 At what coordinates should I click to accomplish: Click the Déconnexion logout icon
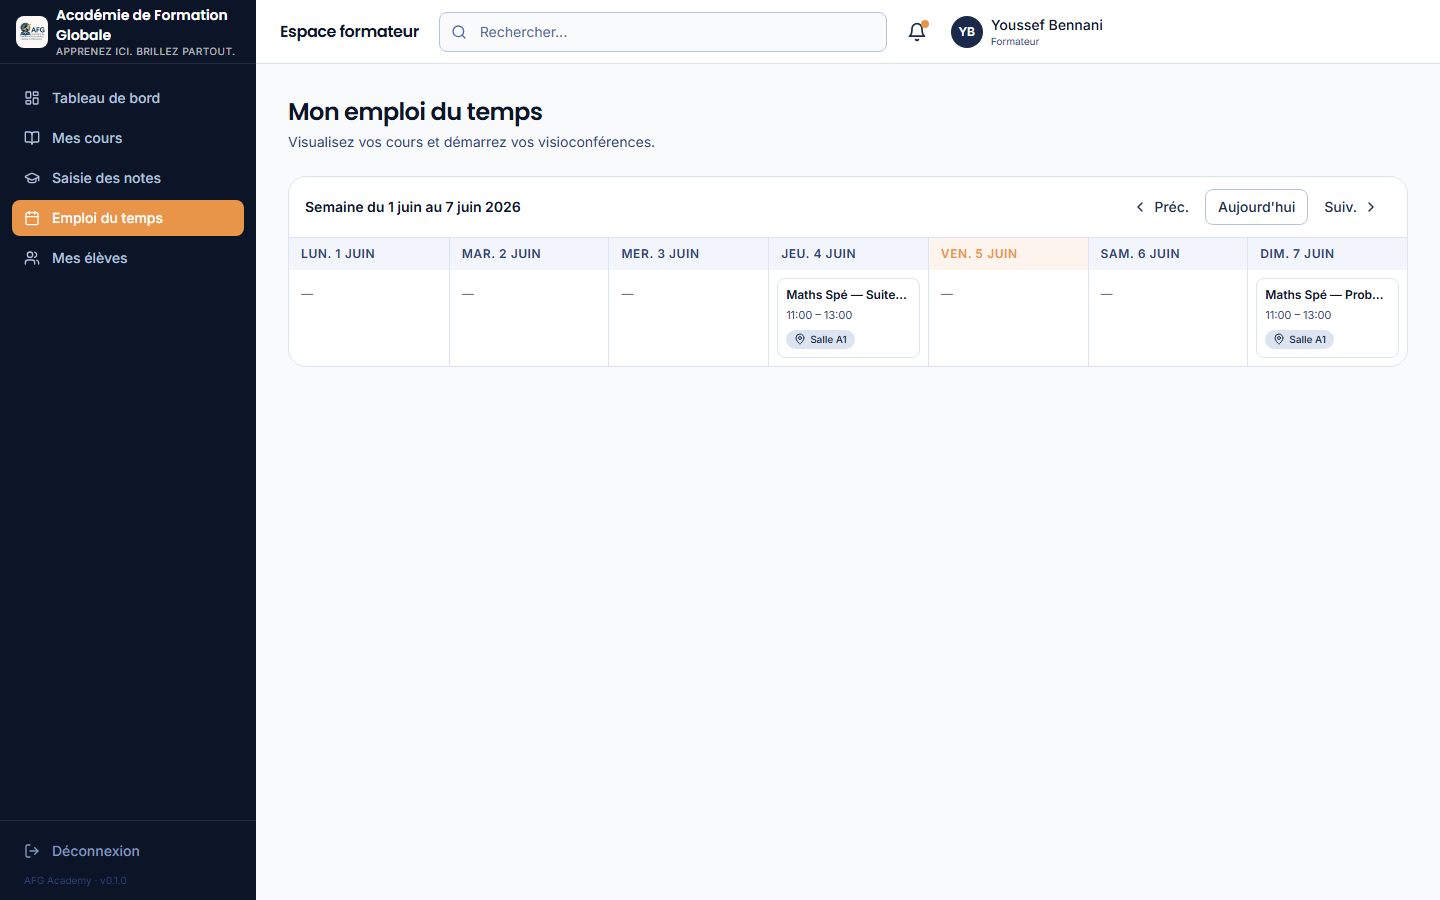pos(32,851)
